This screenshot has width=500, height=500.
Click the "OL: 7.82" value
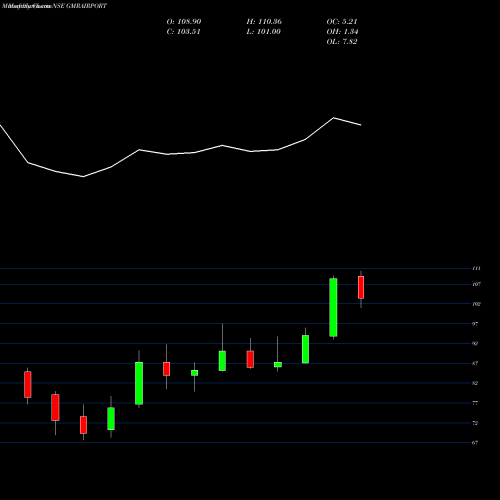342,42
